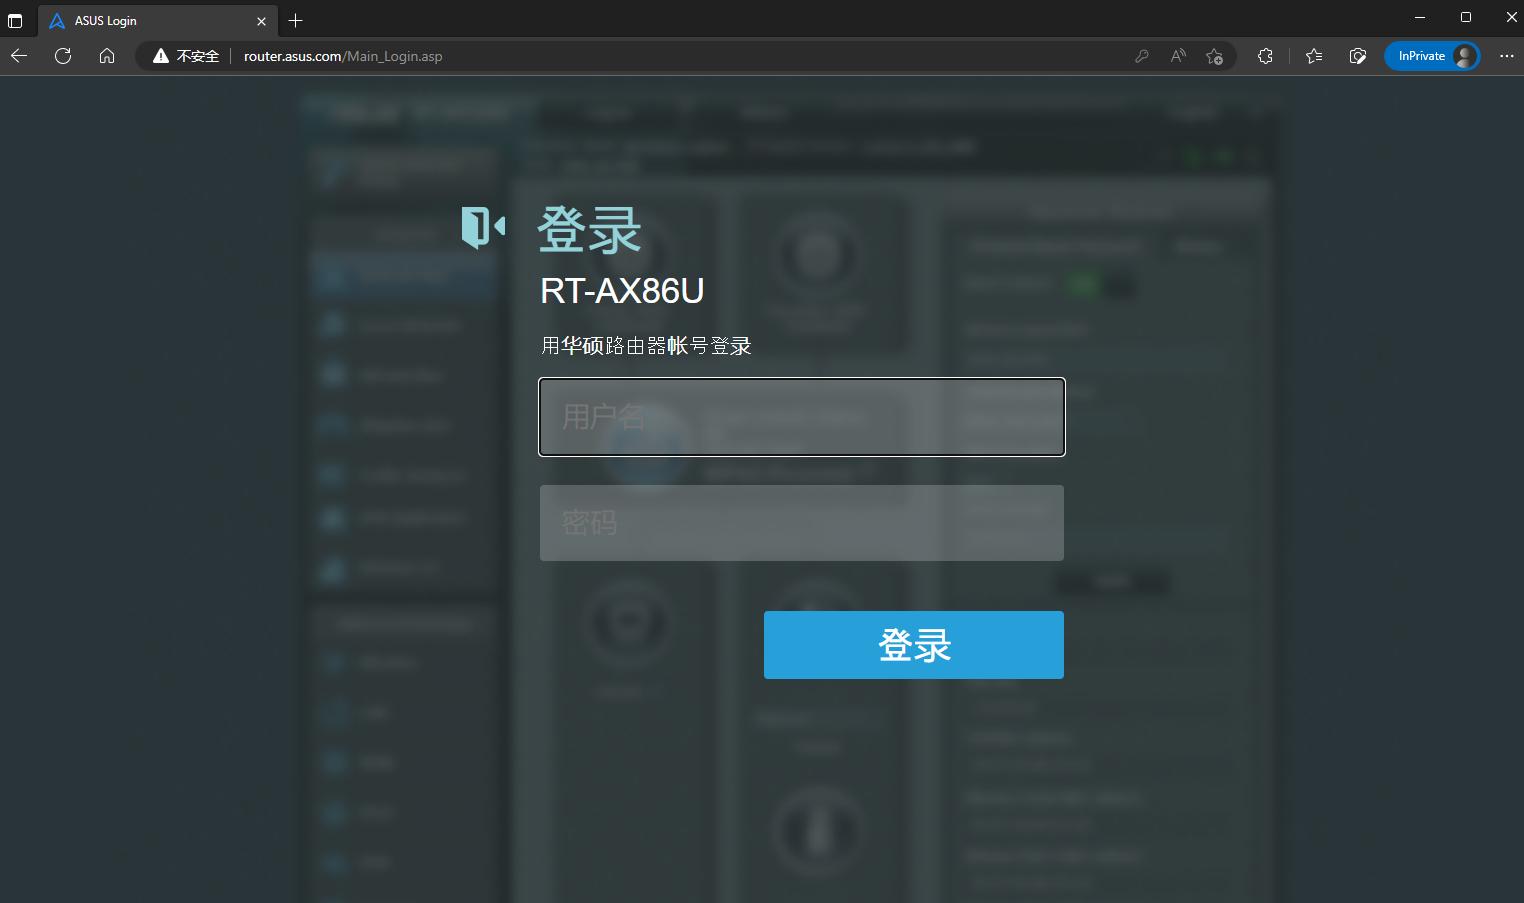Refresh the router login page
Screen dimensions: 1524x903
tap(63, 56)
